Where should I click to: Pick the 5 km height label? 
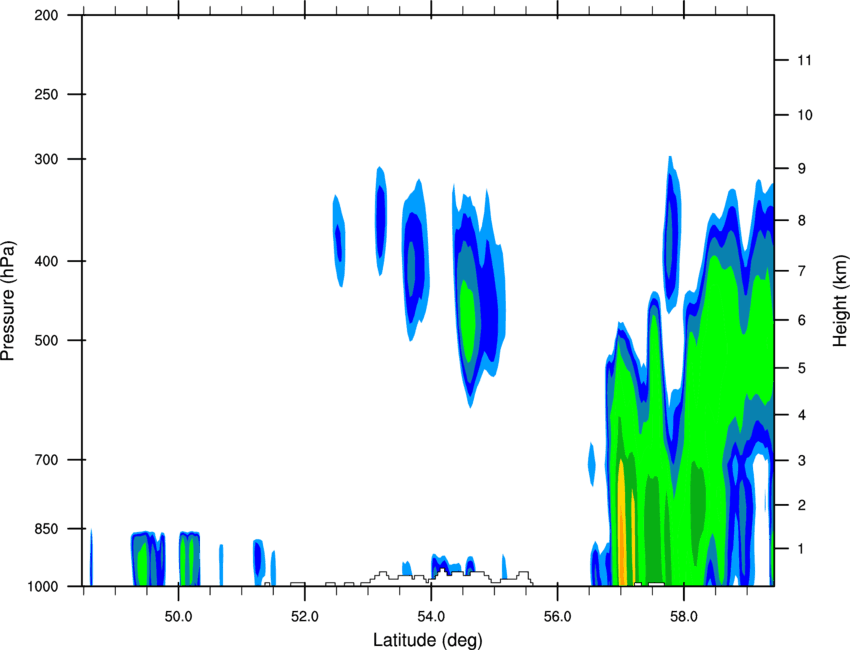(802, 368)
